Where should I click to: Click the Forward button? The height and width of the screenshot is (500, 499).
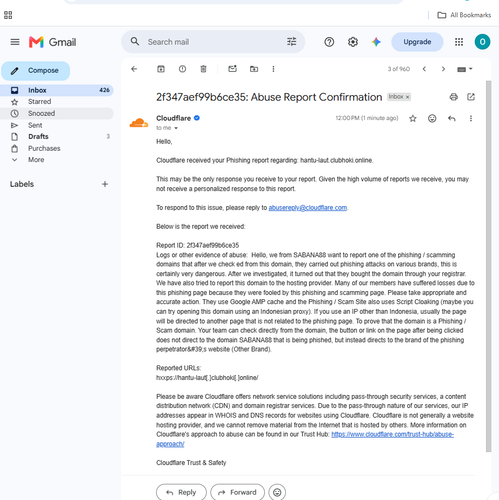point(238,492)
